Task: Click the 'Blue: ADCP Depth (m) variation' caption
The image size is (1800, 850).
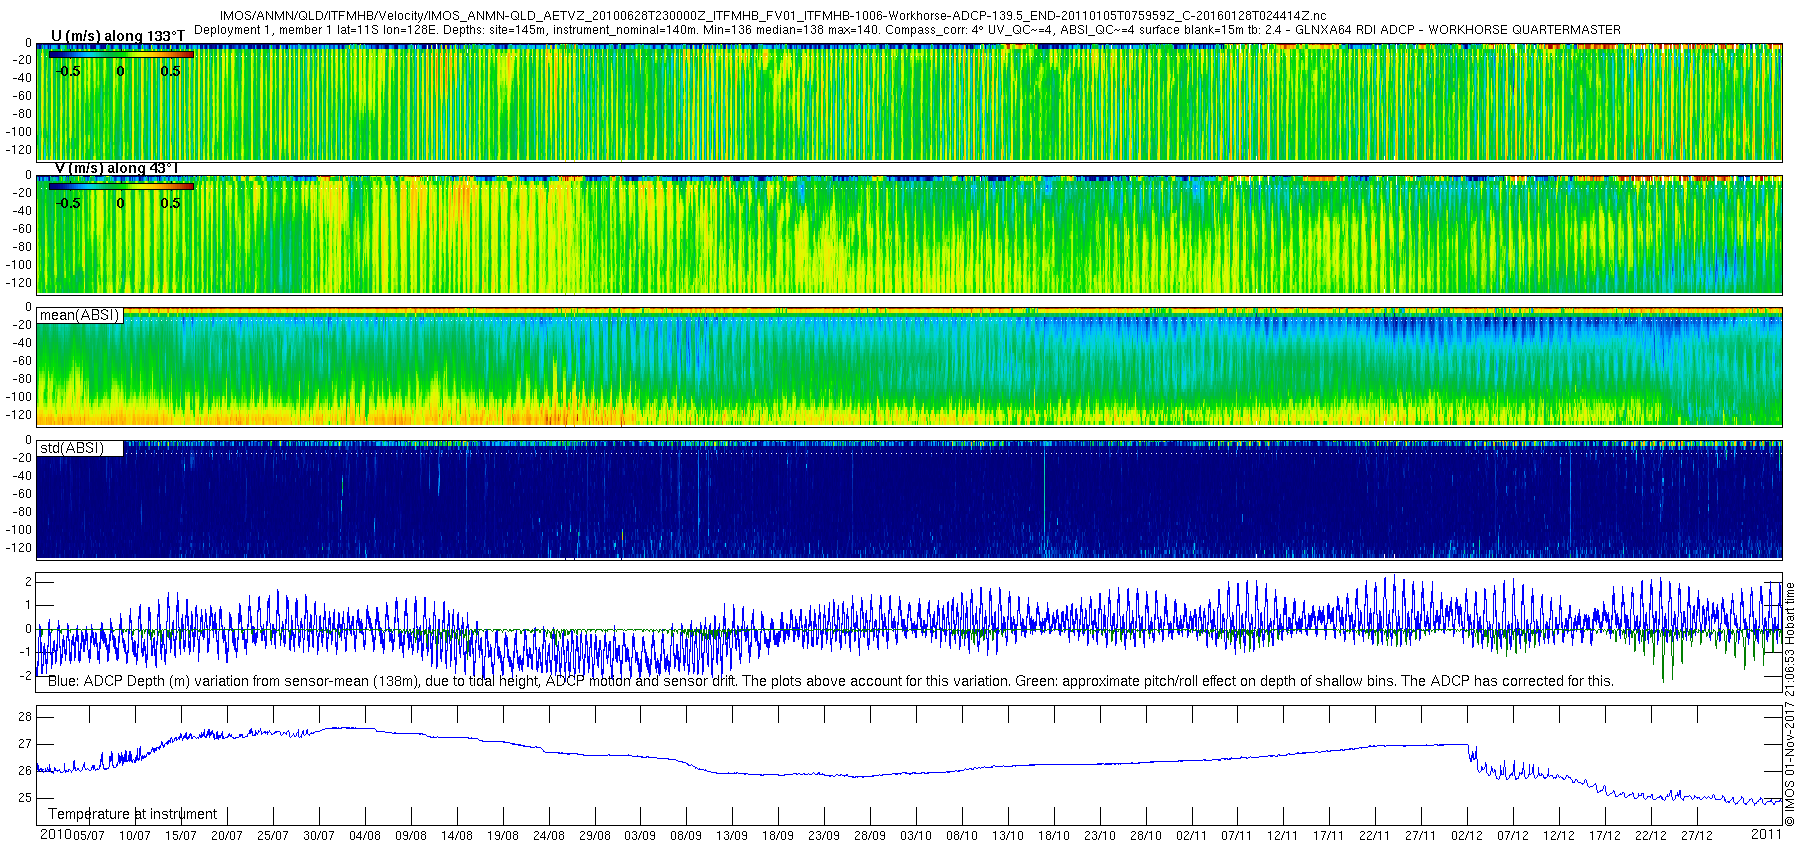Action: (830, 681)
